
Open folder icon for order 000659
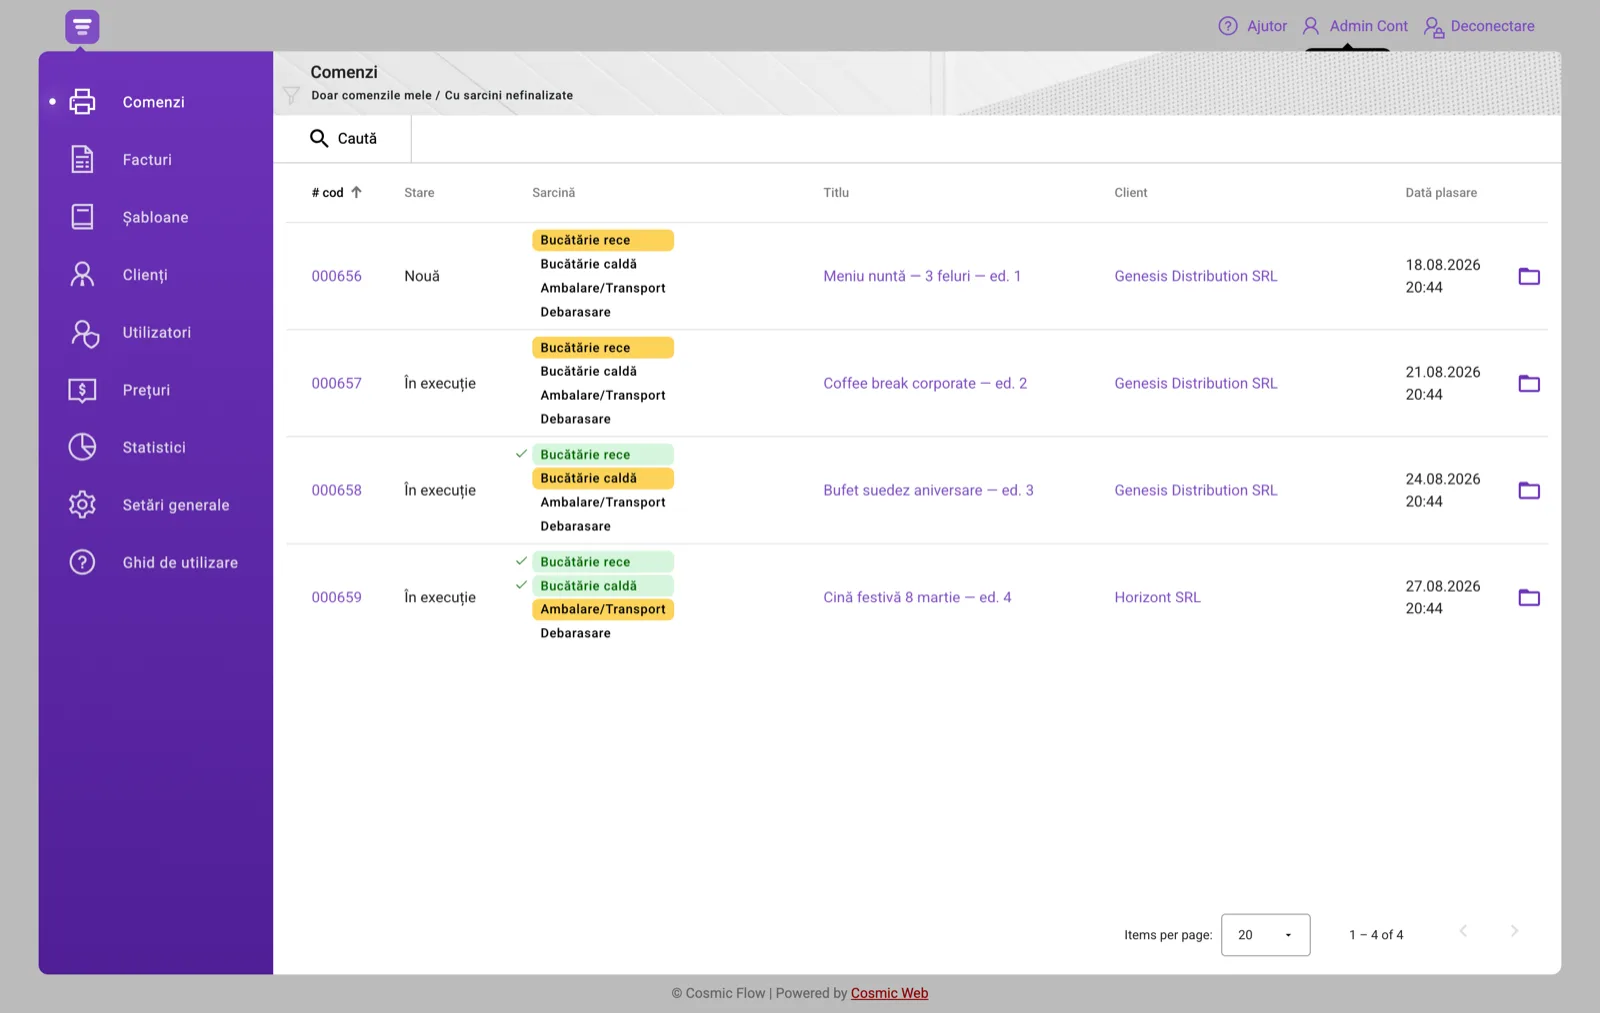click(x=1529, y=597)
